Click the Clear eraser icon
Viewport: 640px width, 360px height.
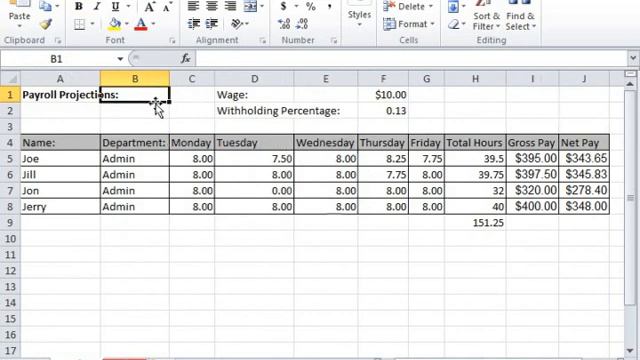coord(453,24)
